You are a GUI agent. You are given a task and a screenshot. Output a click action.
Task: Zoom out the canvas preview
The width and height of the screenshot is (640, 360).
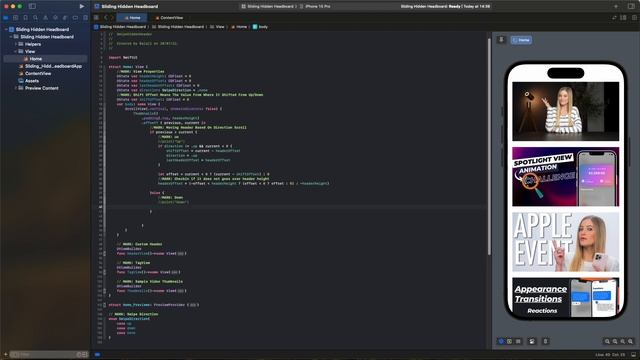point(607,341)
